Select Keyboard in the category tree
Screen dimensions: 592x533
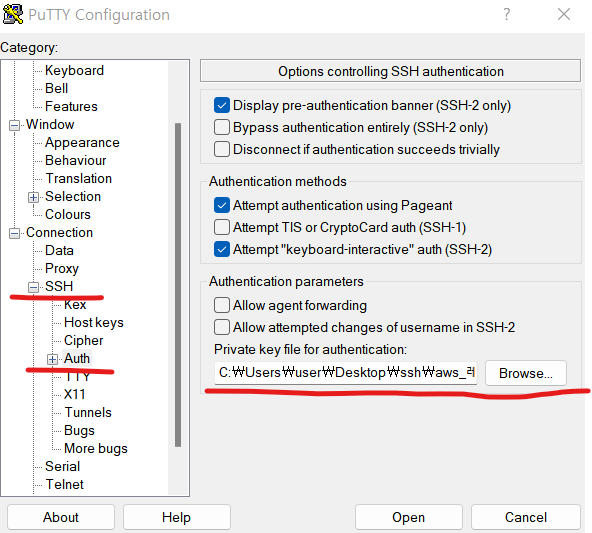click(x=74, y=70)
